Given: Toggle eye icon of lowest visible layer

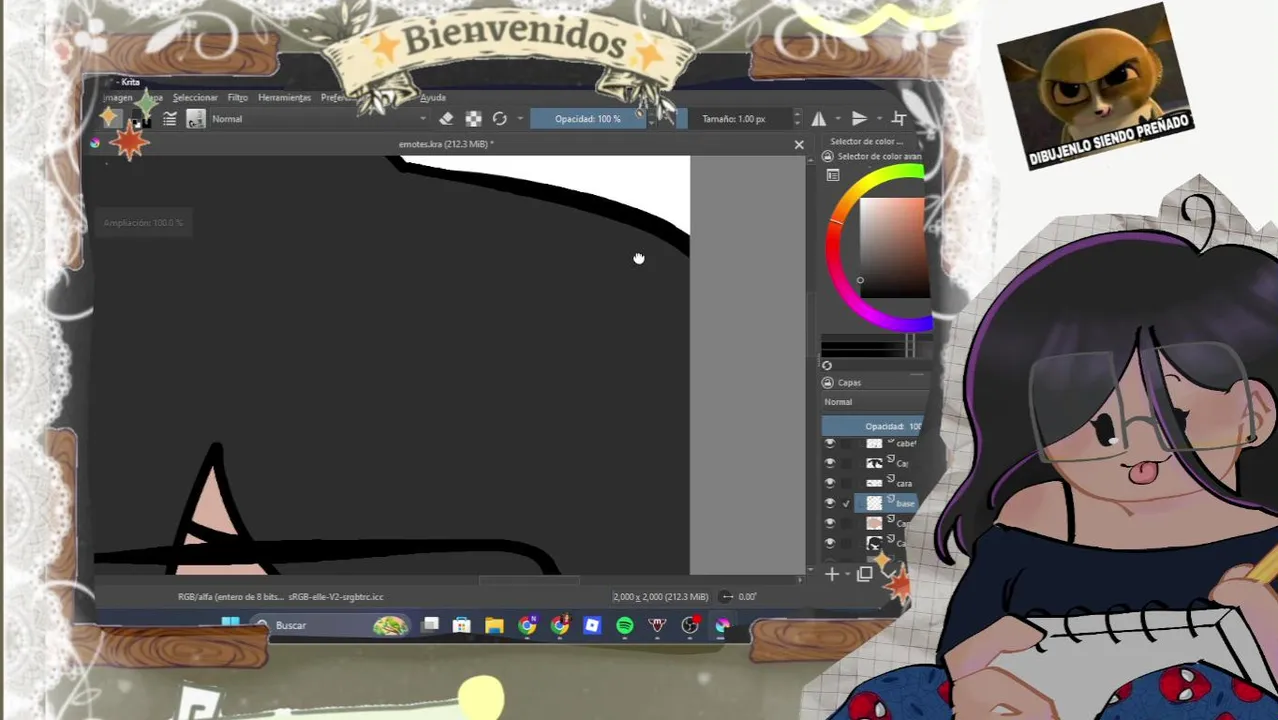Looking at the screenshot, I should point(829,543).
